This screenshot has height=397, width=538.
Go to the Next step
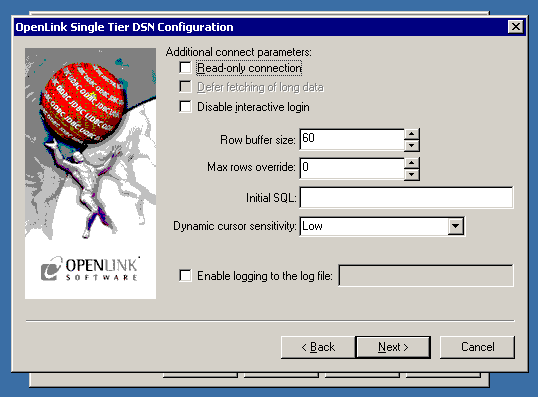click(393, 347)
